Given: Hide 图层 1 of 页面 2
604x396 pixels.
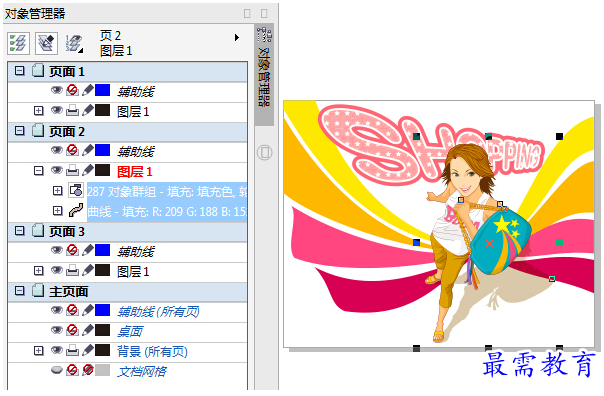Looking at the screenshot, I should (57, 170).
